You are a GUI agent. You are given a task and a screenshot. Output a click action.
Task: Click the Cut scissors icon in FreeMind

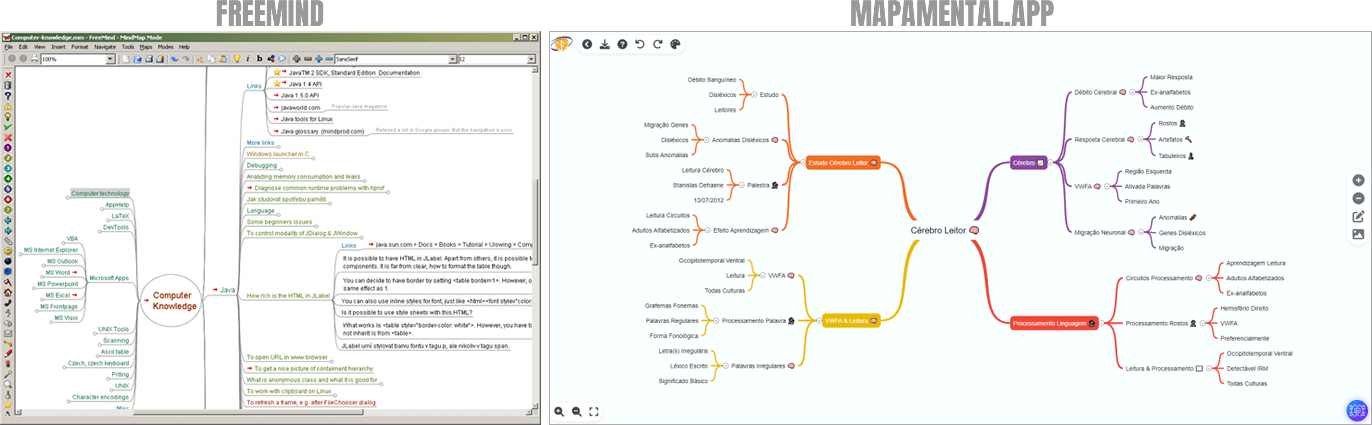[199, 59]
